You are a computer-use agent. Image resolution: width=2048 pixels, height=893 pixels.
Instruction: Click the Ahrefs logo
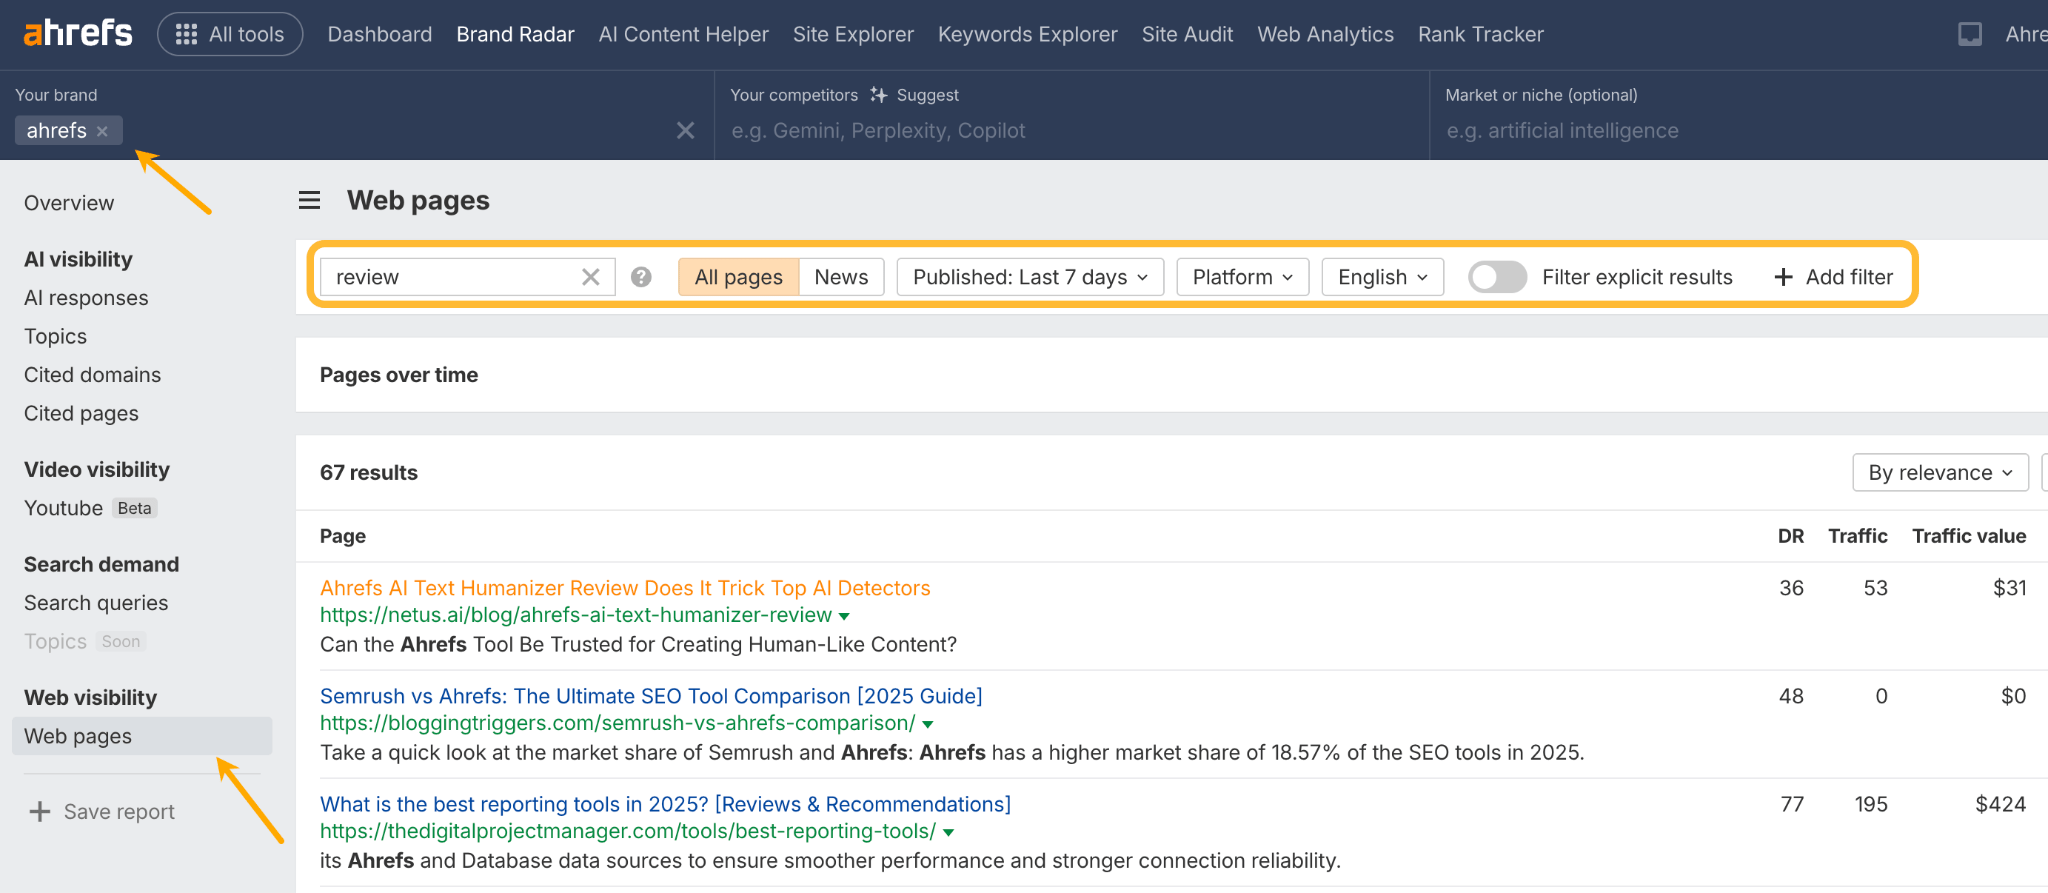pyautogui.click(x=77, y=34)
